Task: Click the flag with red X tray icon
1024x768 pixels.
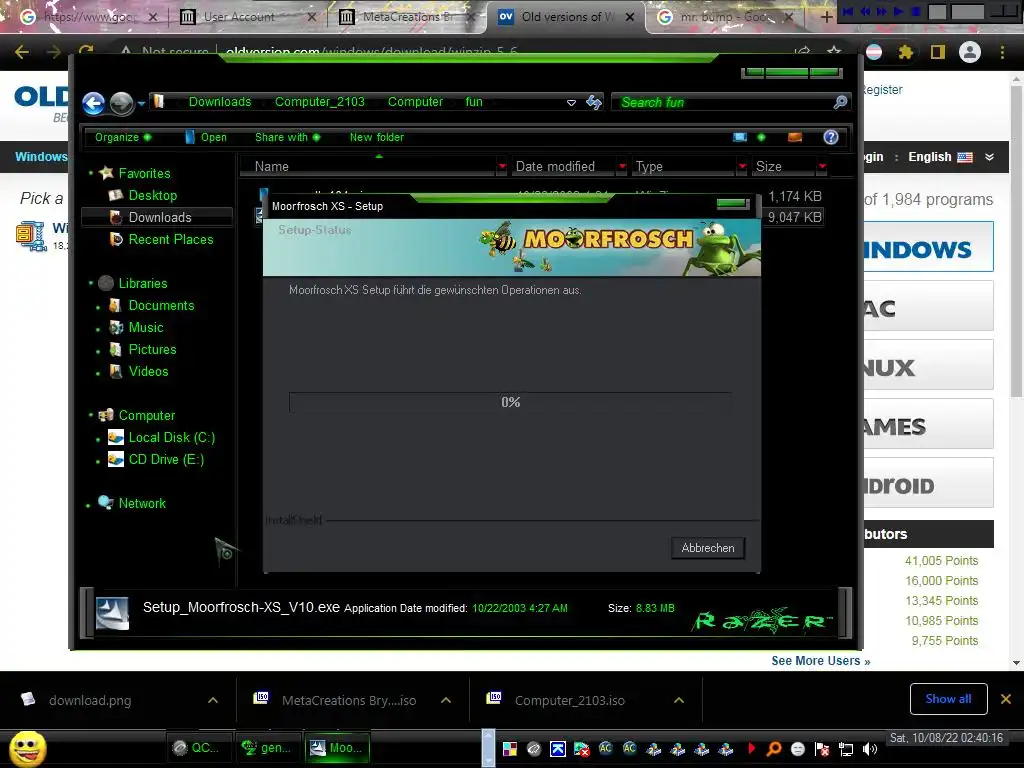Action: point(822,749)
